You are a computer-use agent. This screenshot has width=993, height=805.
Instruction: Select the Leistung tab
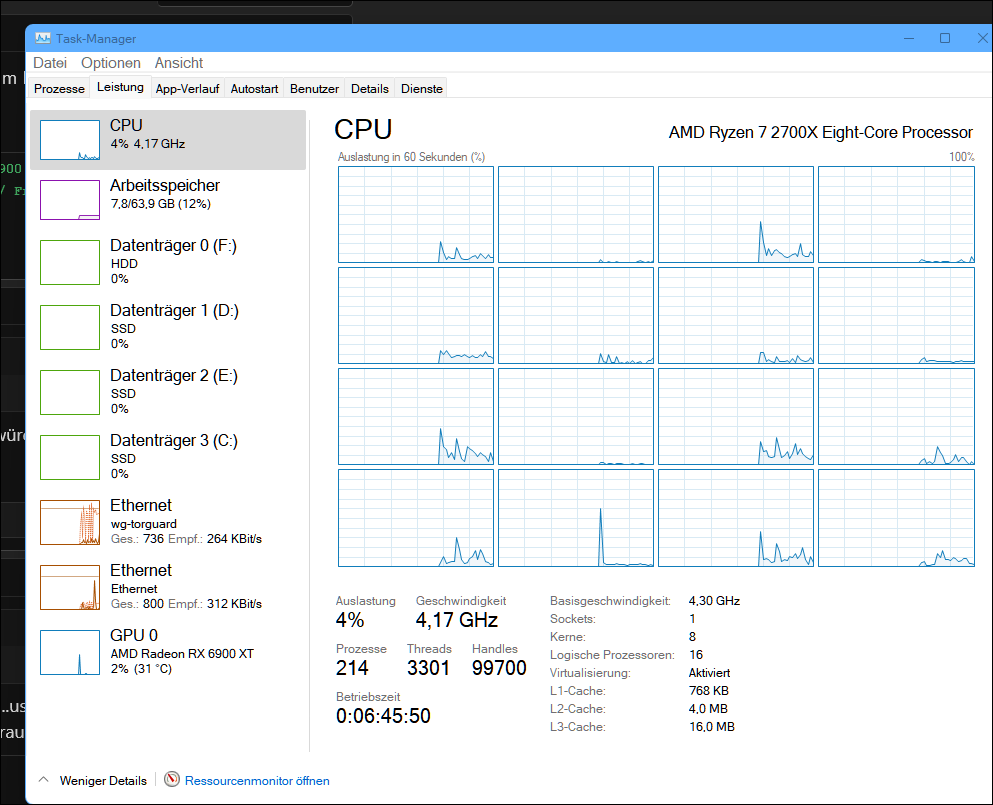click(120, 87)
